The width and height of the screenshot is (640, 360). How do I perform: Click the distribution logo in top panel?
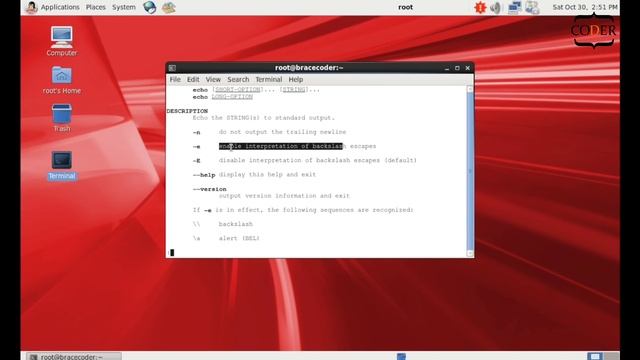click(x=31, y=7)
